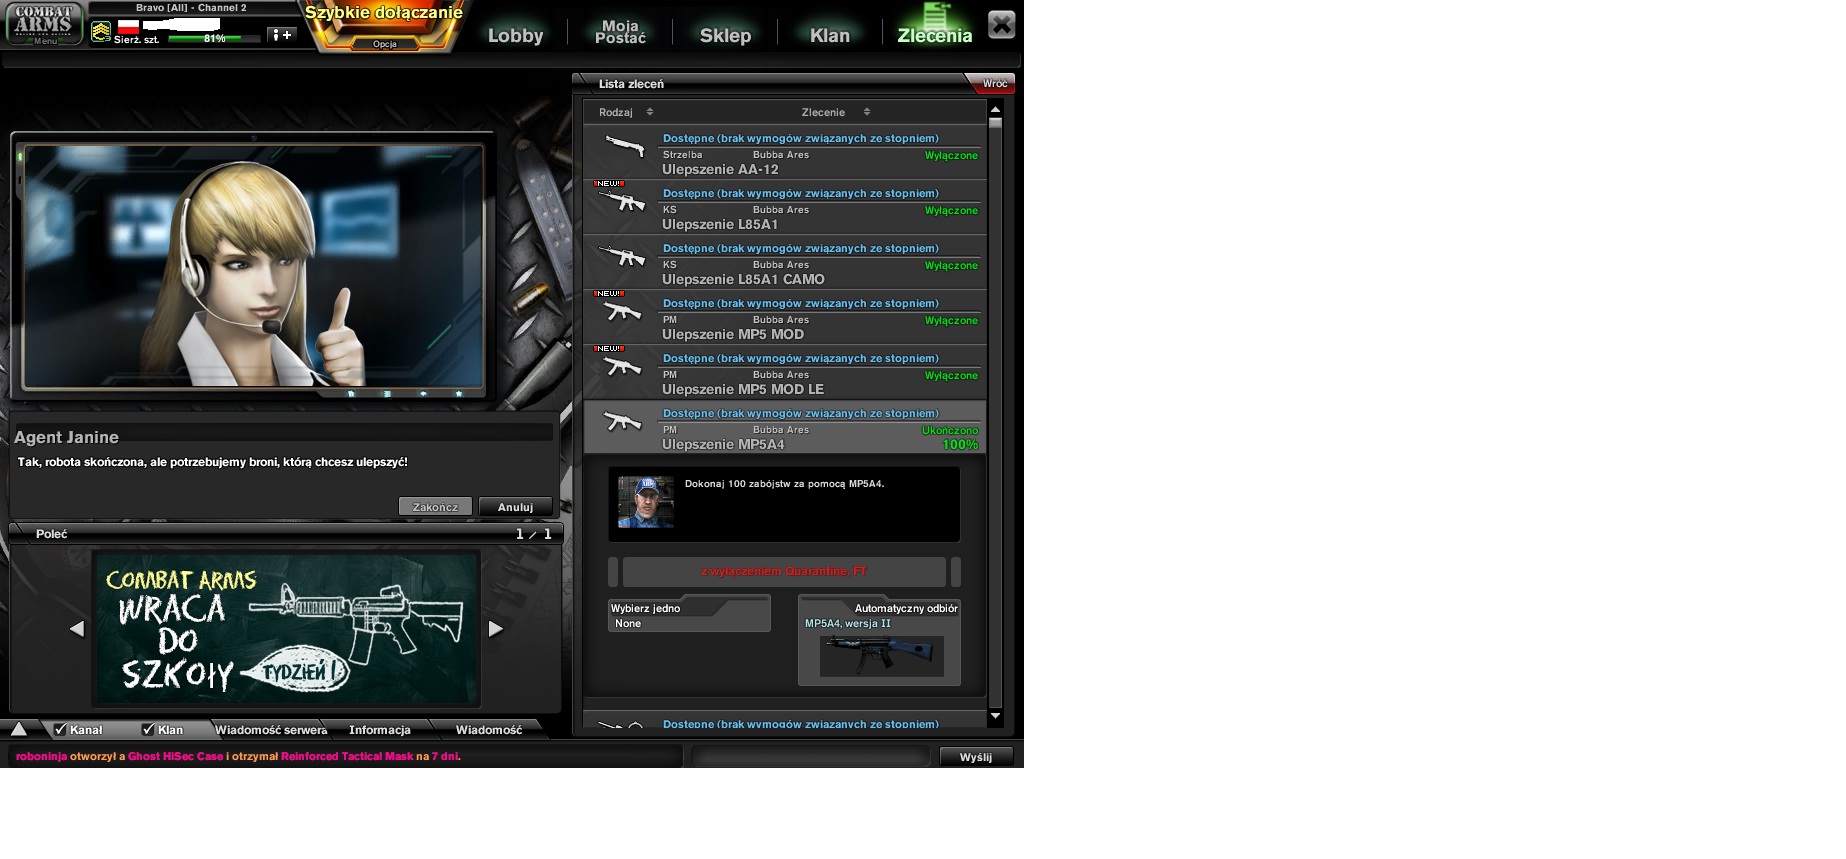Click the red 'z wyłączeniem Quarantine, FT' notice
1846x859 pixels.
pyautogui.click(x=784, y=571)
